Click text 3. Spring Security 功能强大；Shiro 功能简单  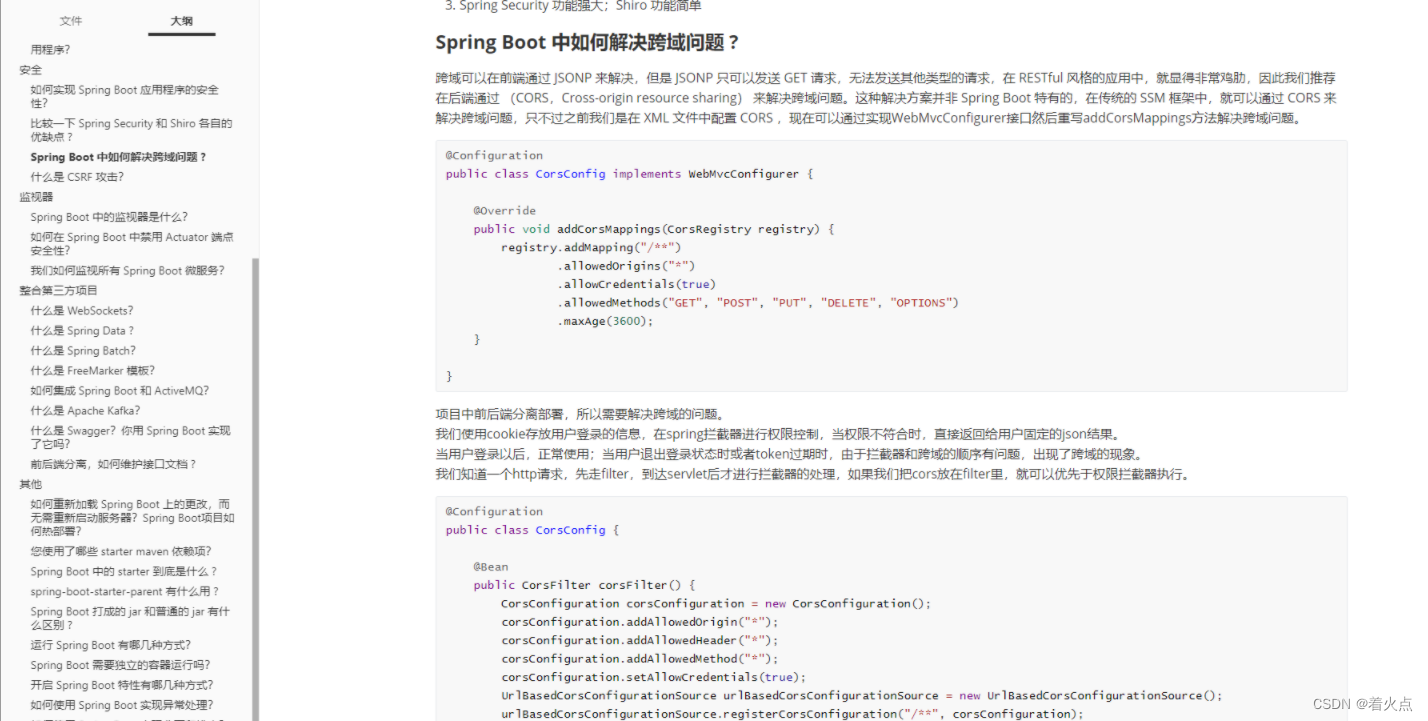[x=573, y=6]
